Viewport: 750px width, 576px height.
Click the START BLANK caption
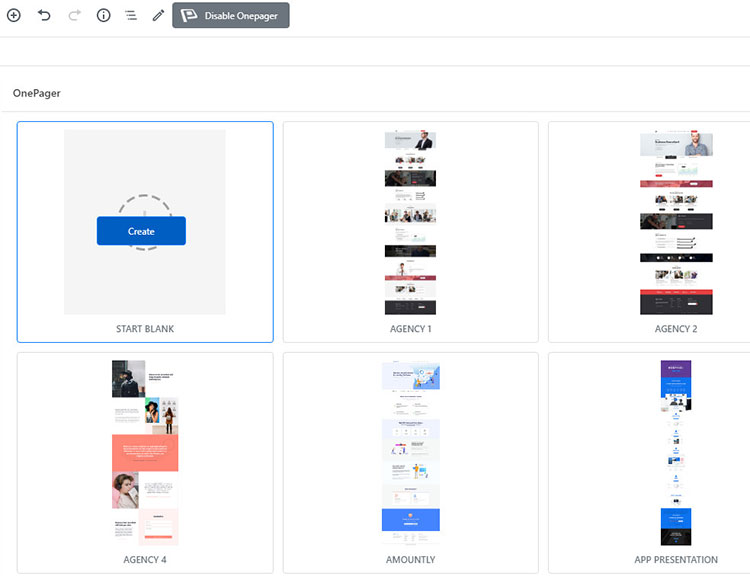(145, 329)
